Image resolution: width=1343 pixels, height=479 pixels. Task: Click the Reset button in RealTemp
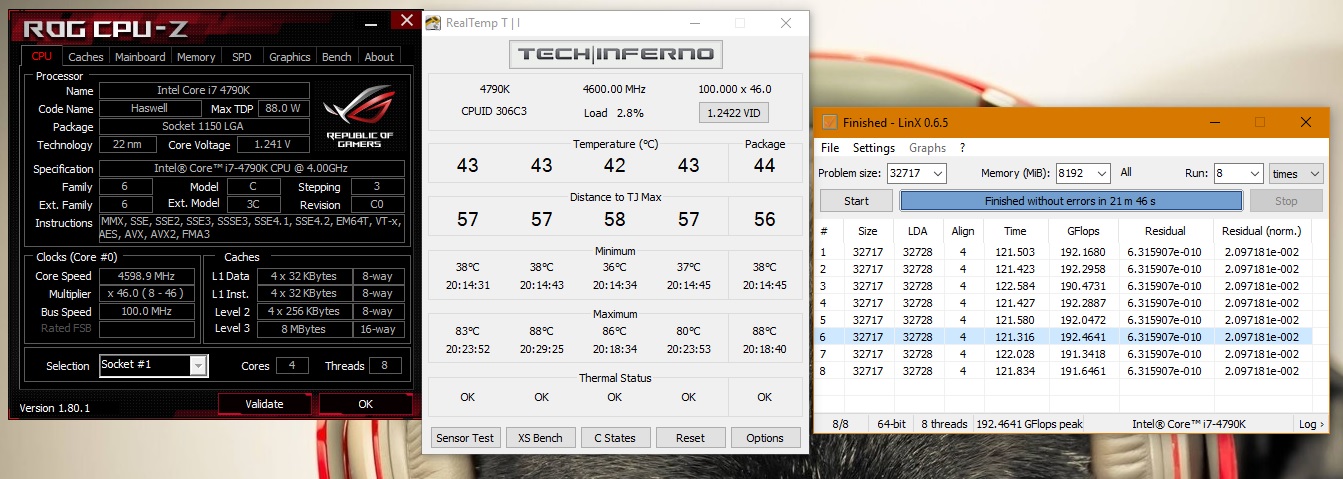[690, 438]
